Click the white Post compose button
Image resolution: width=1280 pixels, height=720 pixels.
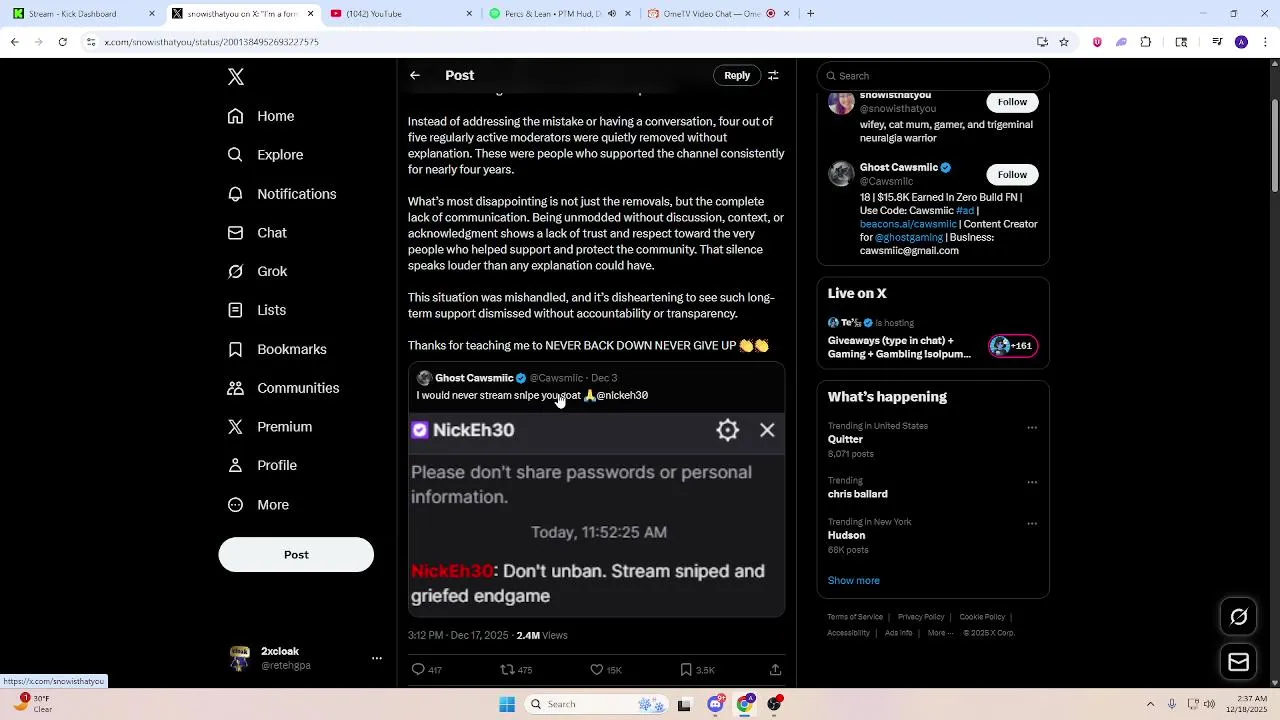[x=296, y=555]
